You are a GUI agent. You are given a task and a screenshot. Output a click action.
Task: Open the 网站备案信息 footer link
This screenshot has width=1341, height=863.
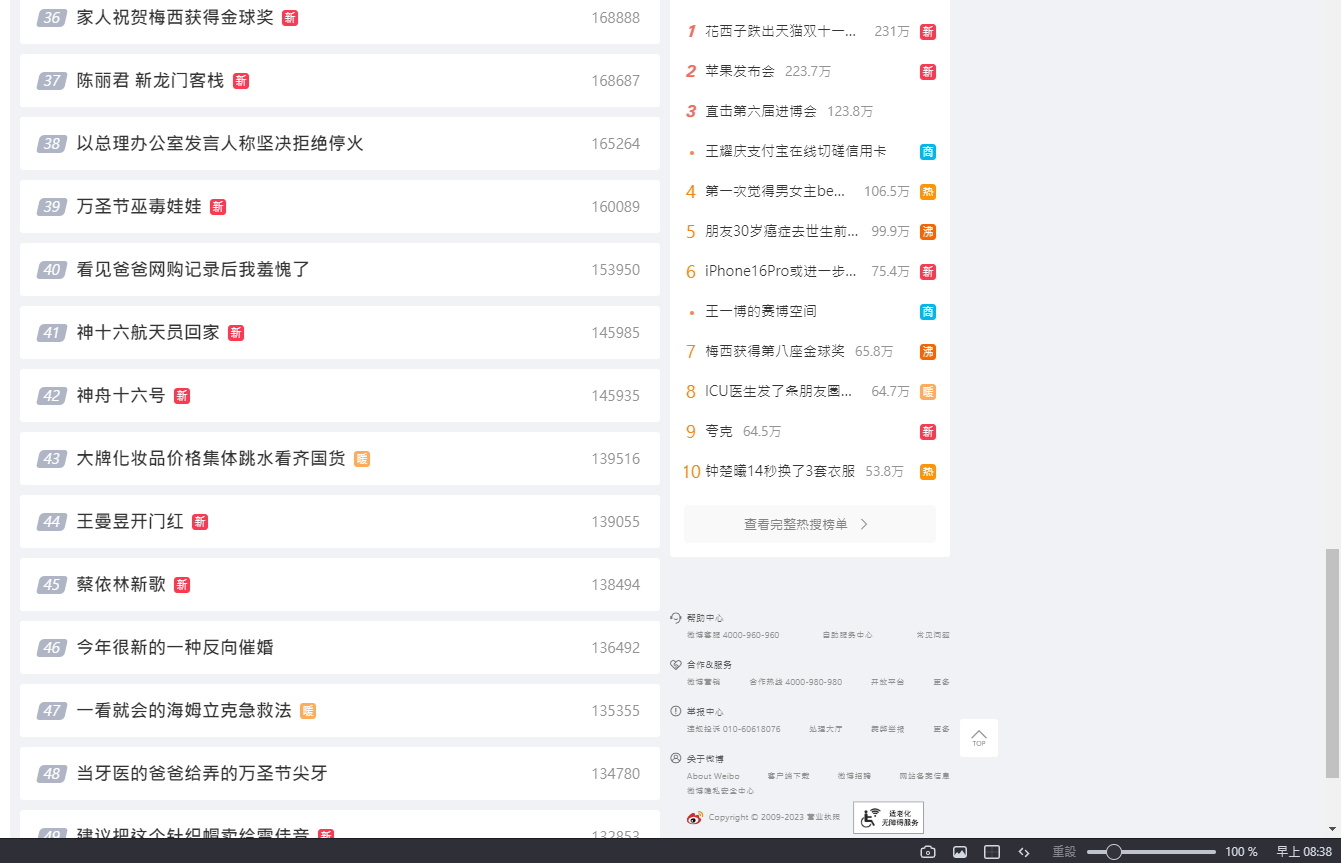click(x=924, y=776)
